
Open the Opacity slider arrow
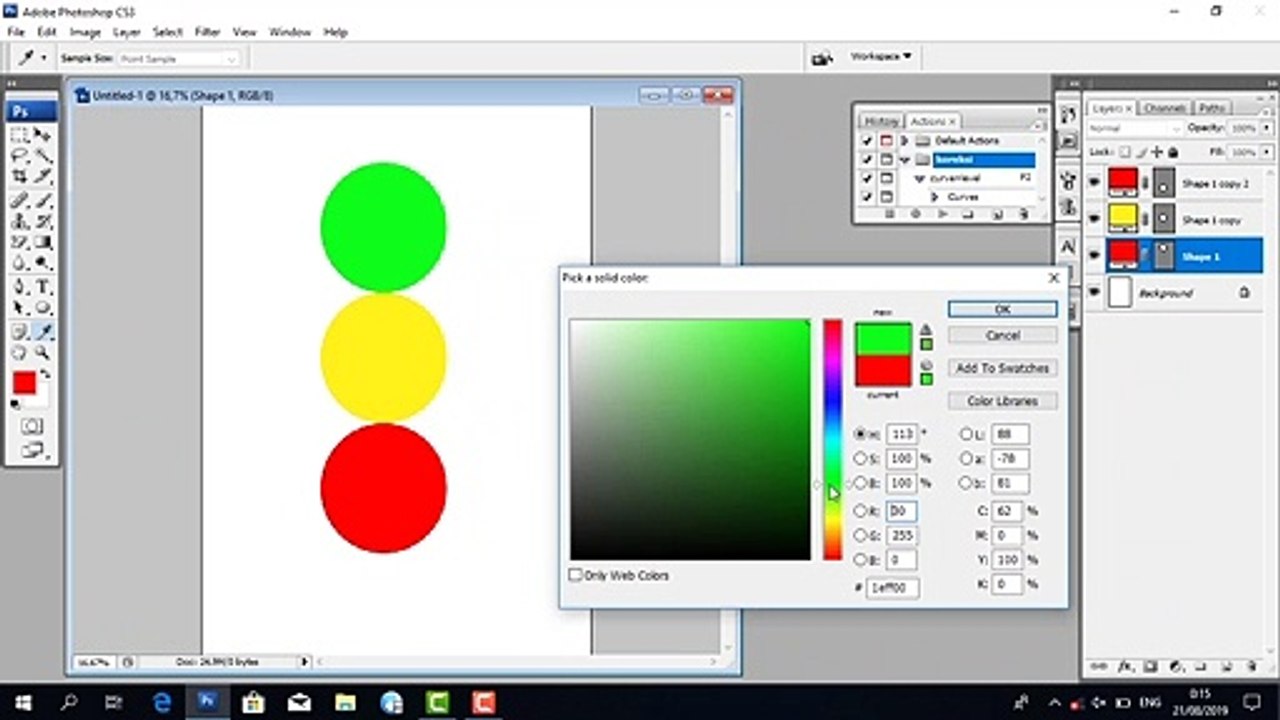[x=1266, y=129]
